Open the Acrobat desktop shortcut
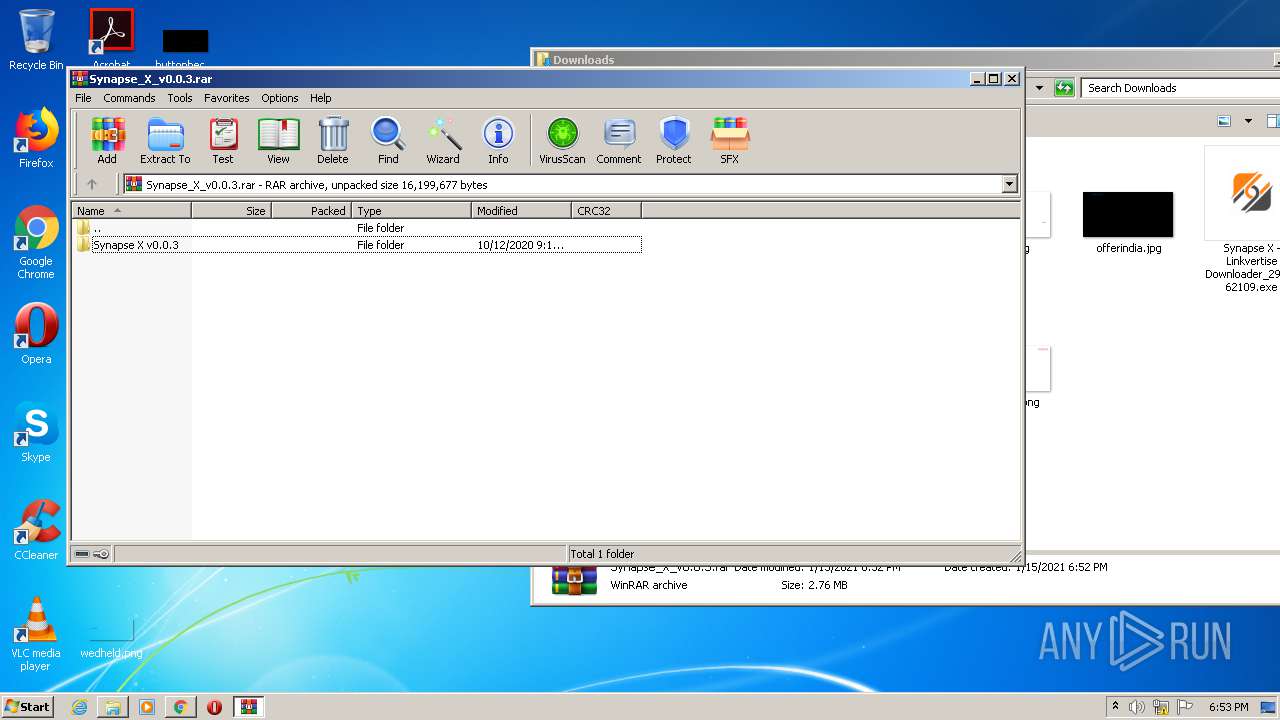This screenshot has height=720, width=1280. click(x=112, y=39)
